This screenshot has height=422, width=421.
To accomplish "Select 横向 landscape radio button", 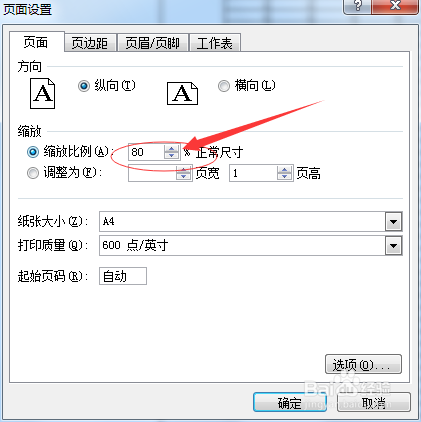I will [224, 86].
